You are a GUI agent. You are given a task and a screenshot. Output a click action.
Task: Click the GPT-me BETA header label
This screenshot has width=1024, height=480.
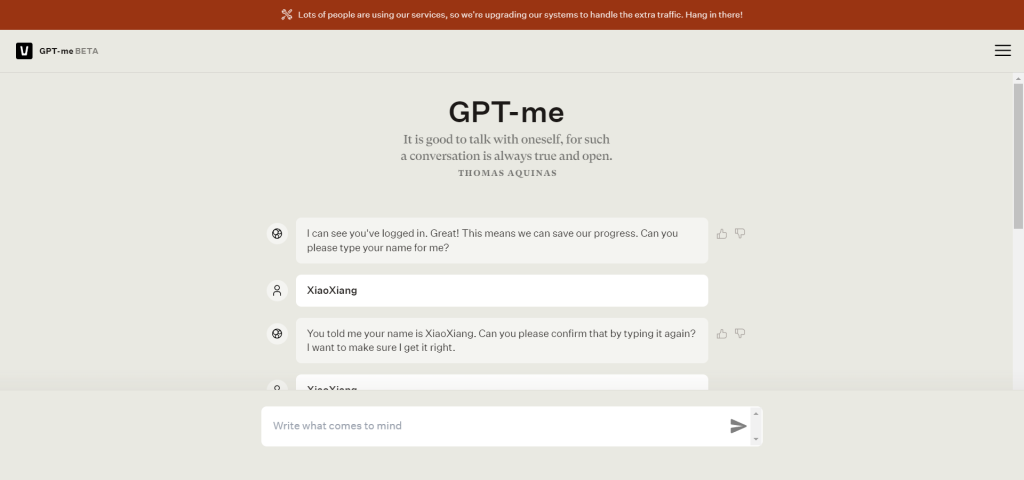pos(69,51)
